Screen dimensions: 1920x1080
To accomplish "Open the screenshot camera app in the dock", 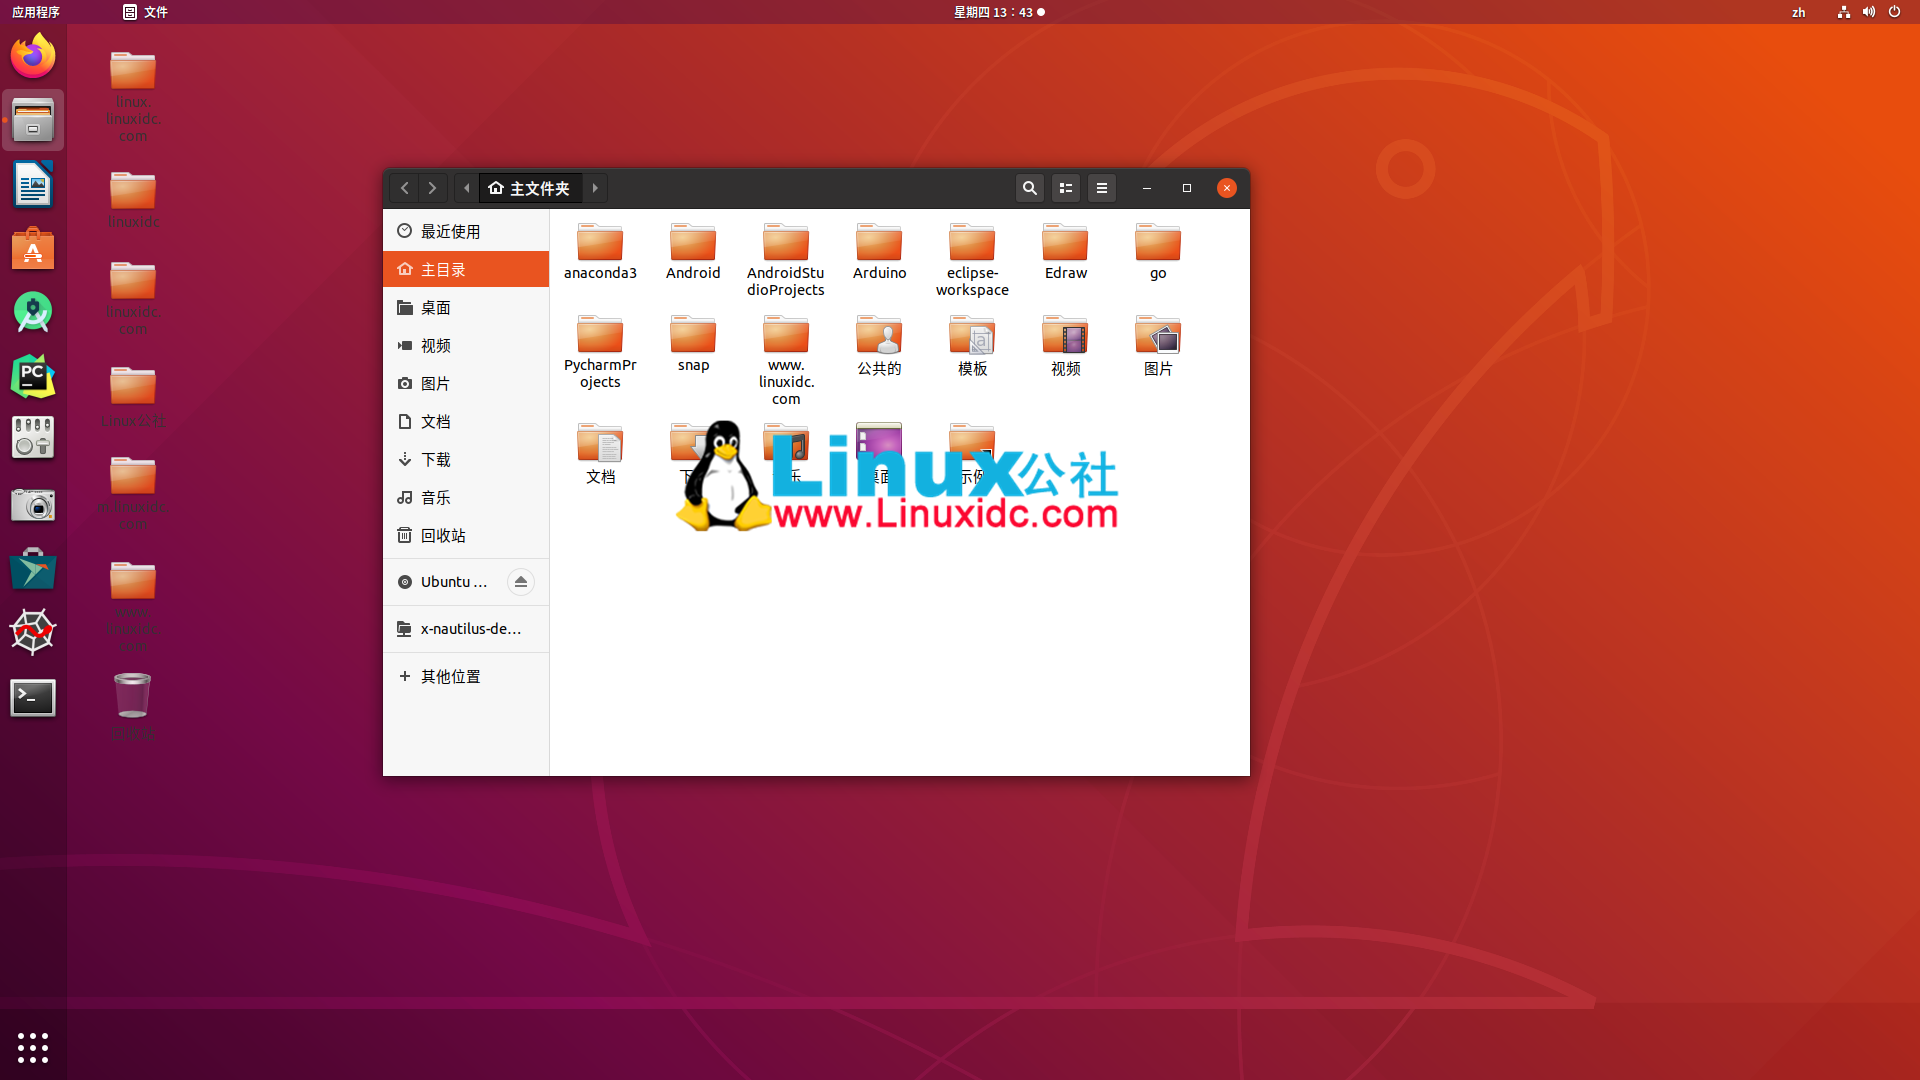I will [33, 505].
